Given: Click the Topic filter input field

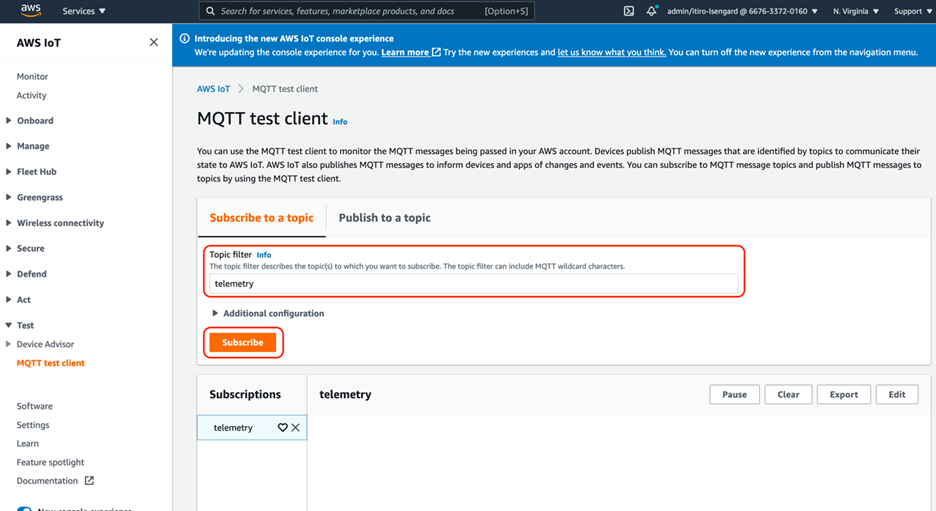Looking at the screenshot, I should coord(473,284).
